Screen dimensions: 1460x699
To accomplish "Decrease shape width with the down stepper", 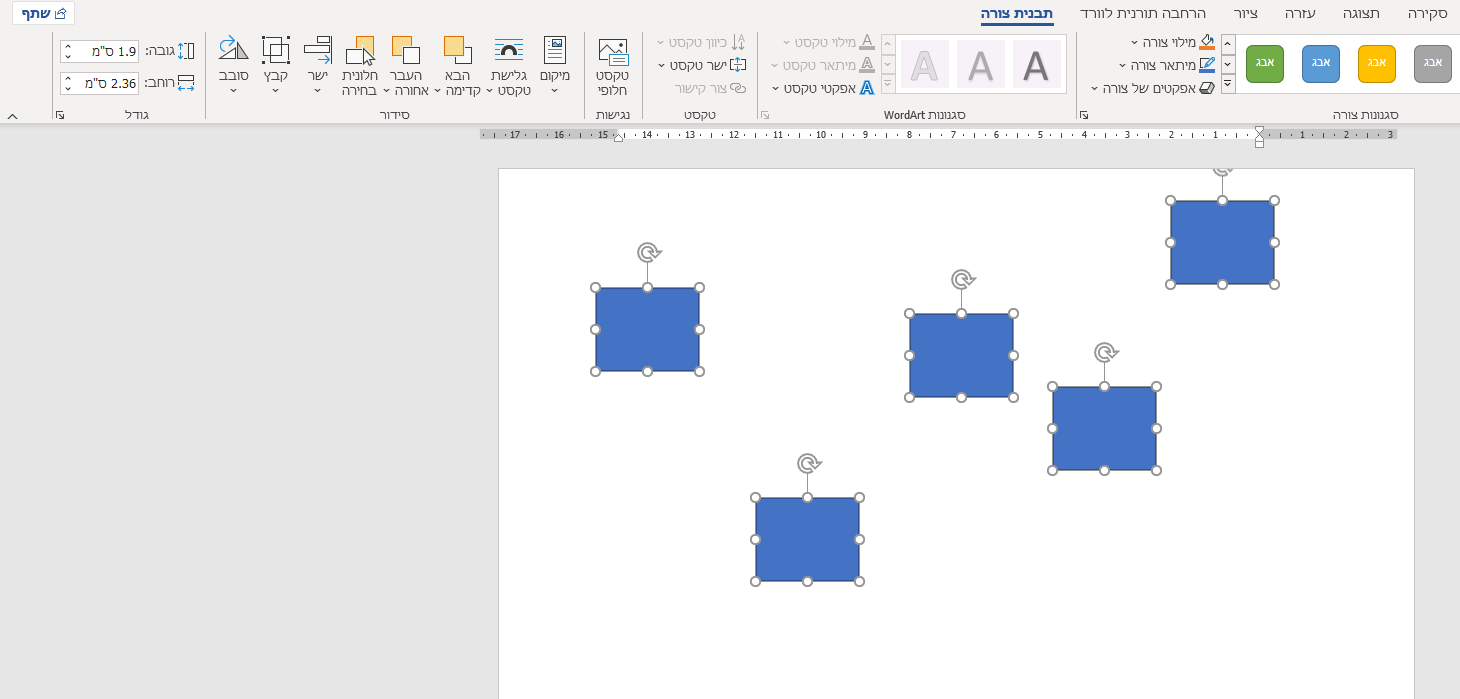I will coord(68,88).
